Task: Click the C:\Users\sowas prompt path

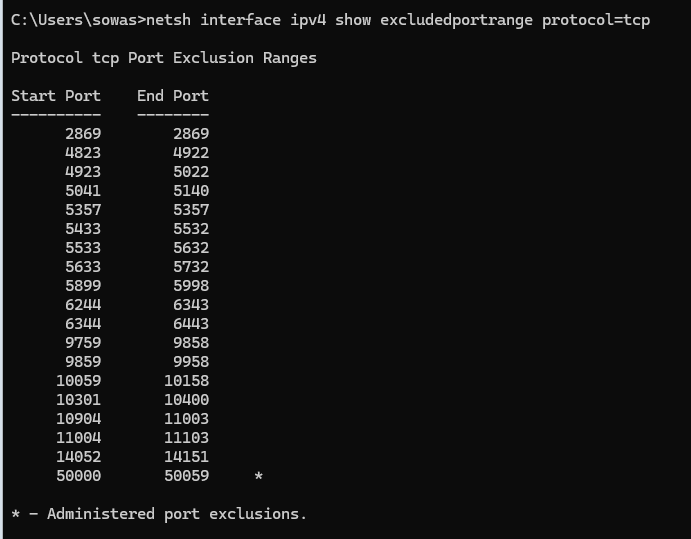Action: click(73, 20)
